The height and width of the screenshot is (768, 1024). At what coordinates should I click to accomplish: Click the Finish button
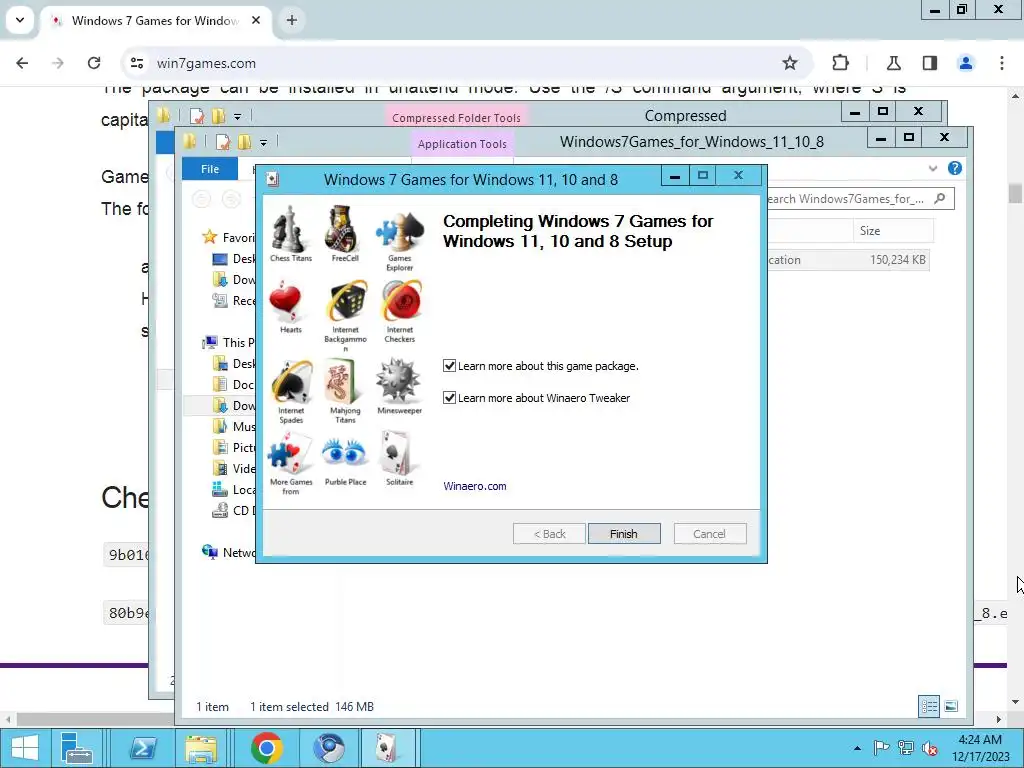pyautogui.click(x=624, y=534)
